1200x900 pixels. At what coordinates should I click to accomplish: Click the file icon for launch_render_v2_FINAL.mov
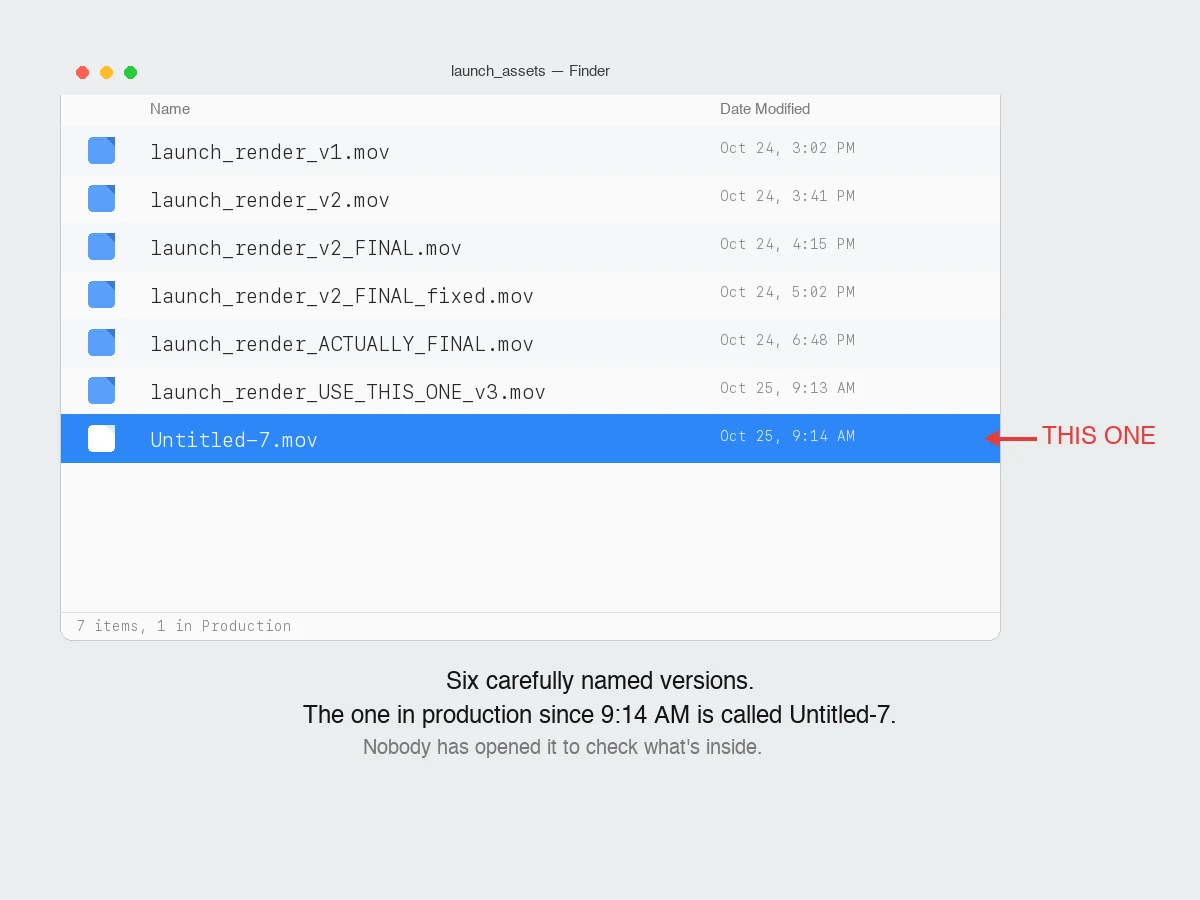[x=101, y=247]
